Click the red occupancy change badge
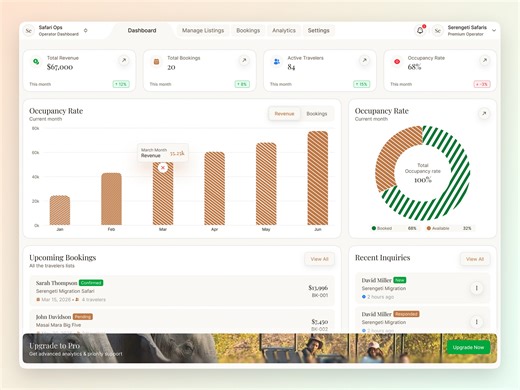Image resolution: width=520 pixels, height=390 pixels. [x=482, y=84]
